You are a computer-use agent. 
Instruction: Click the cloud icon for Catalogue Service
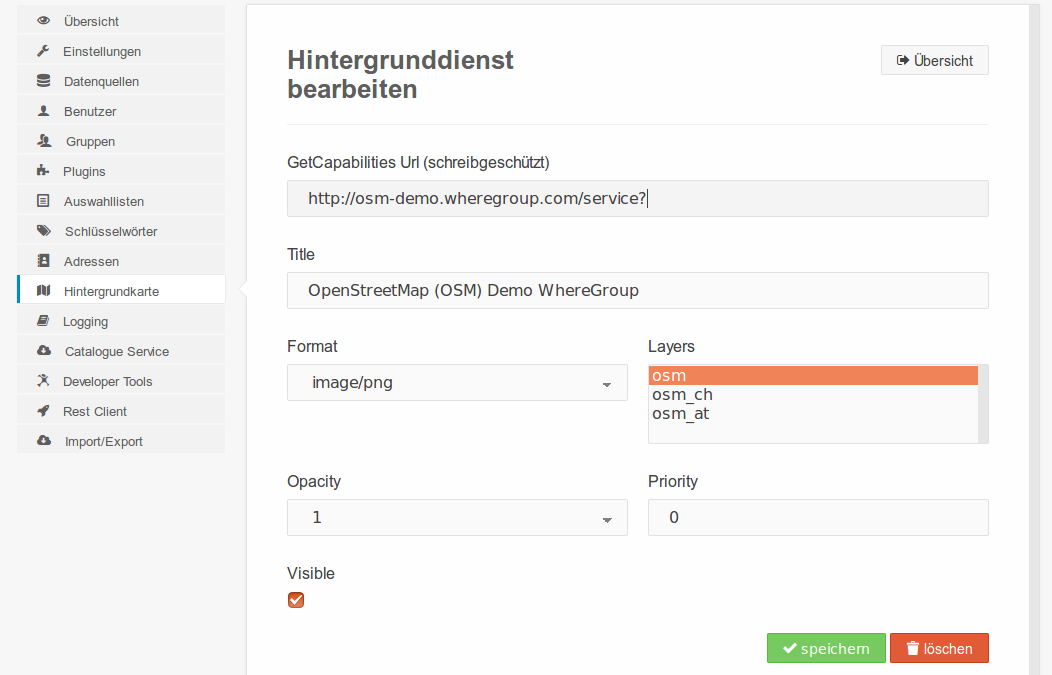tap(44, 350)
